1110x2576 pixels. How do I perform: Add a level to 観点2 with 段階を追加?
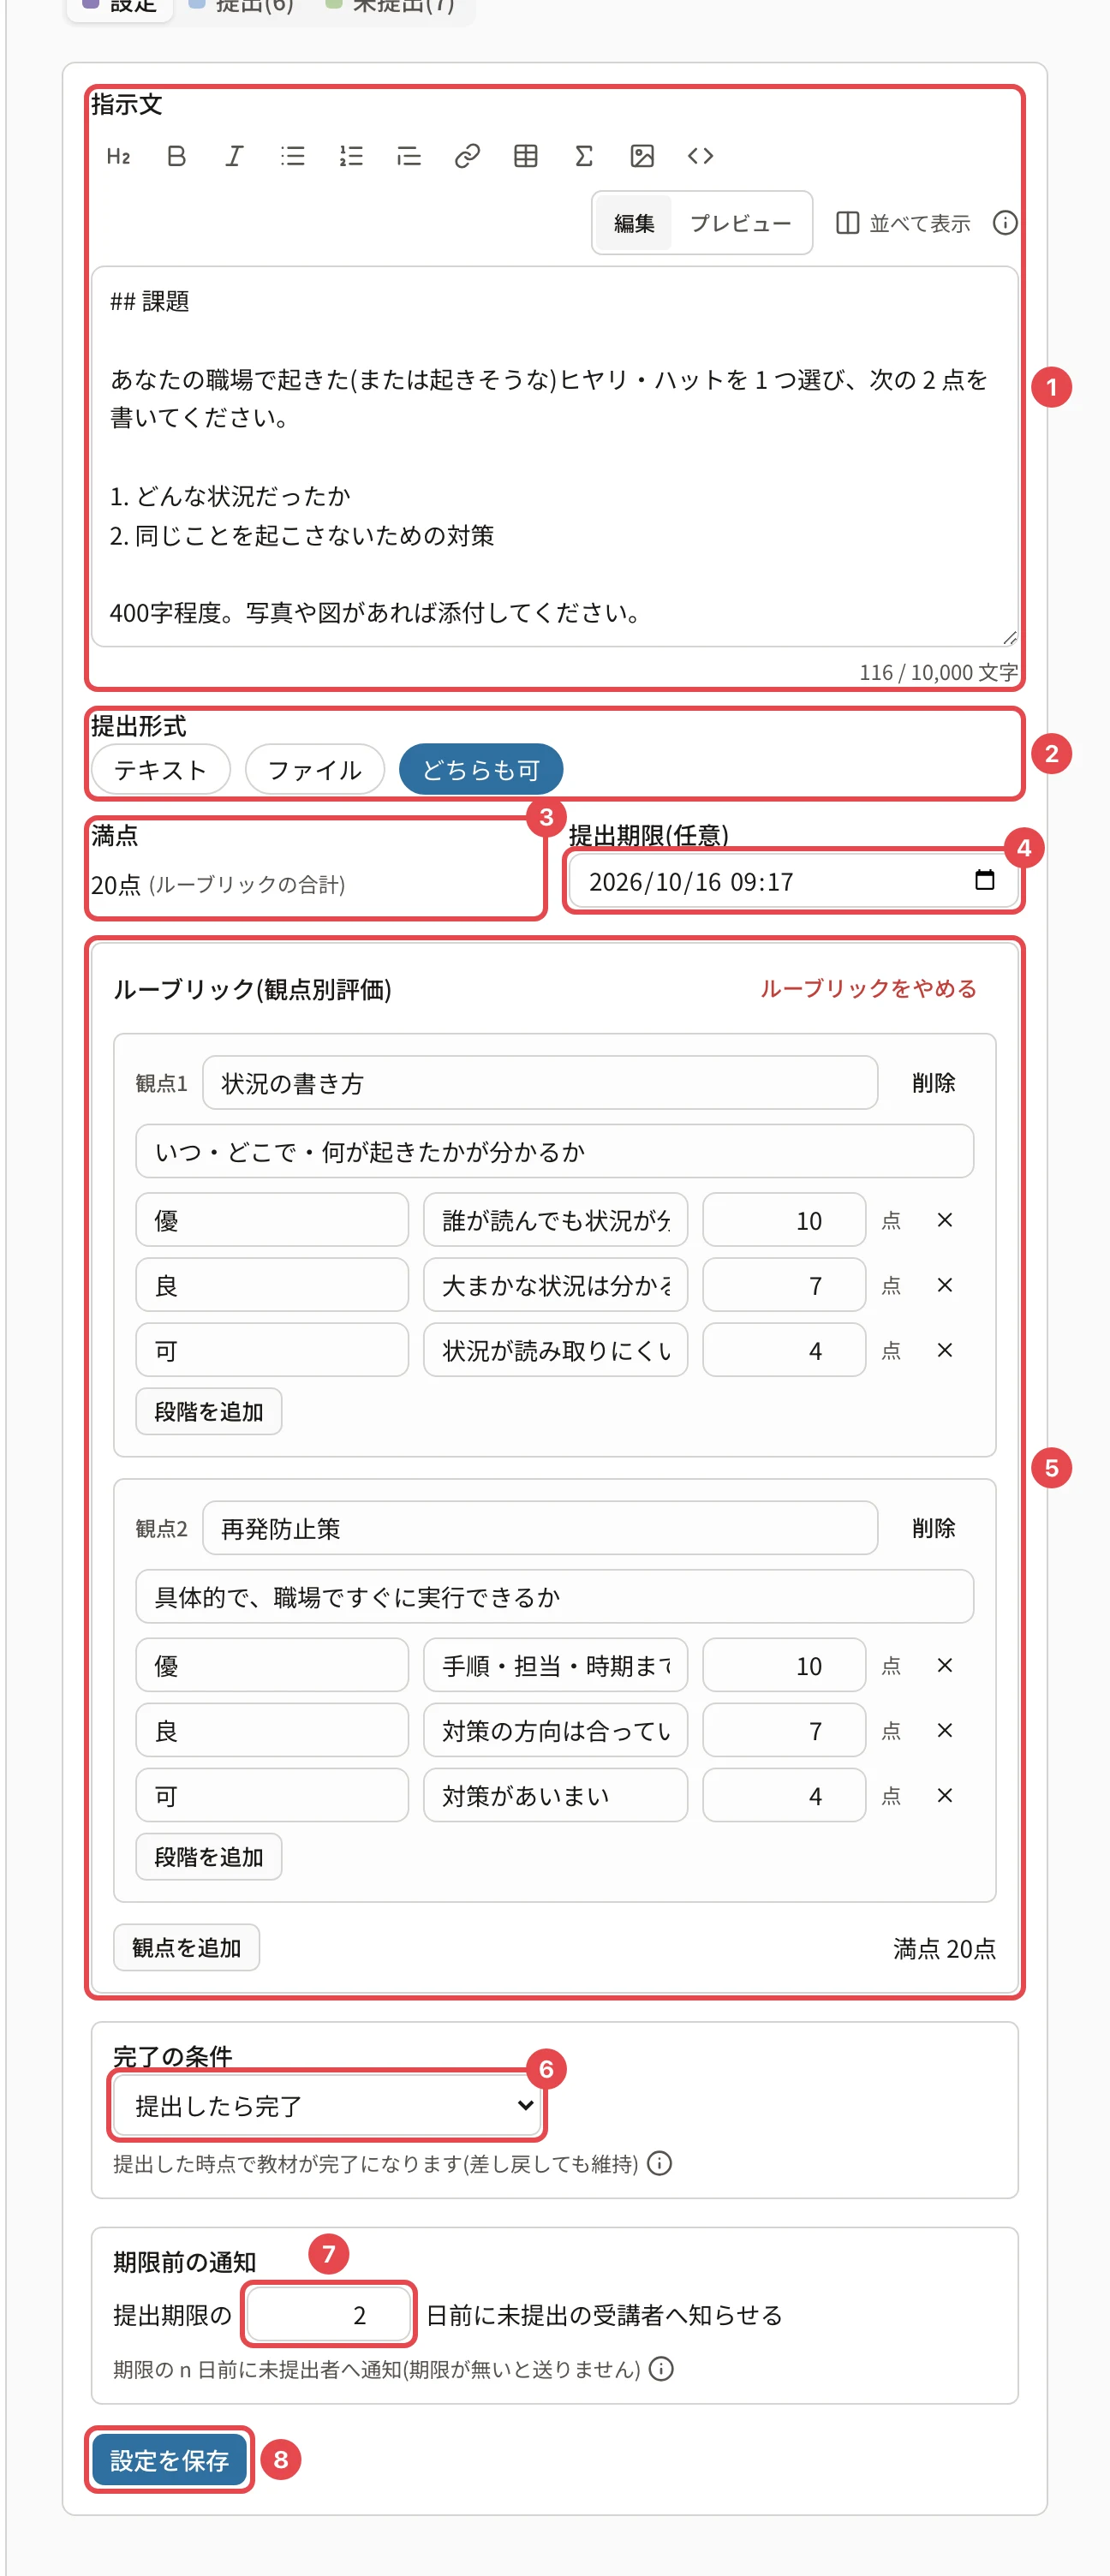(208, 1857)
